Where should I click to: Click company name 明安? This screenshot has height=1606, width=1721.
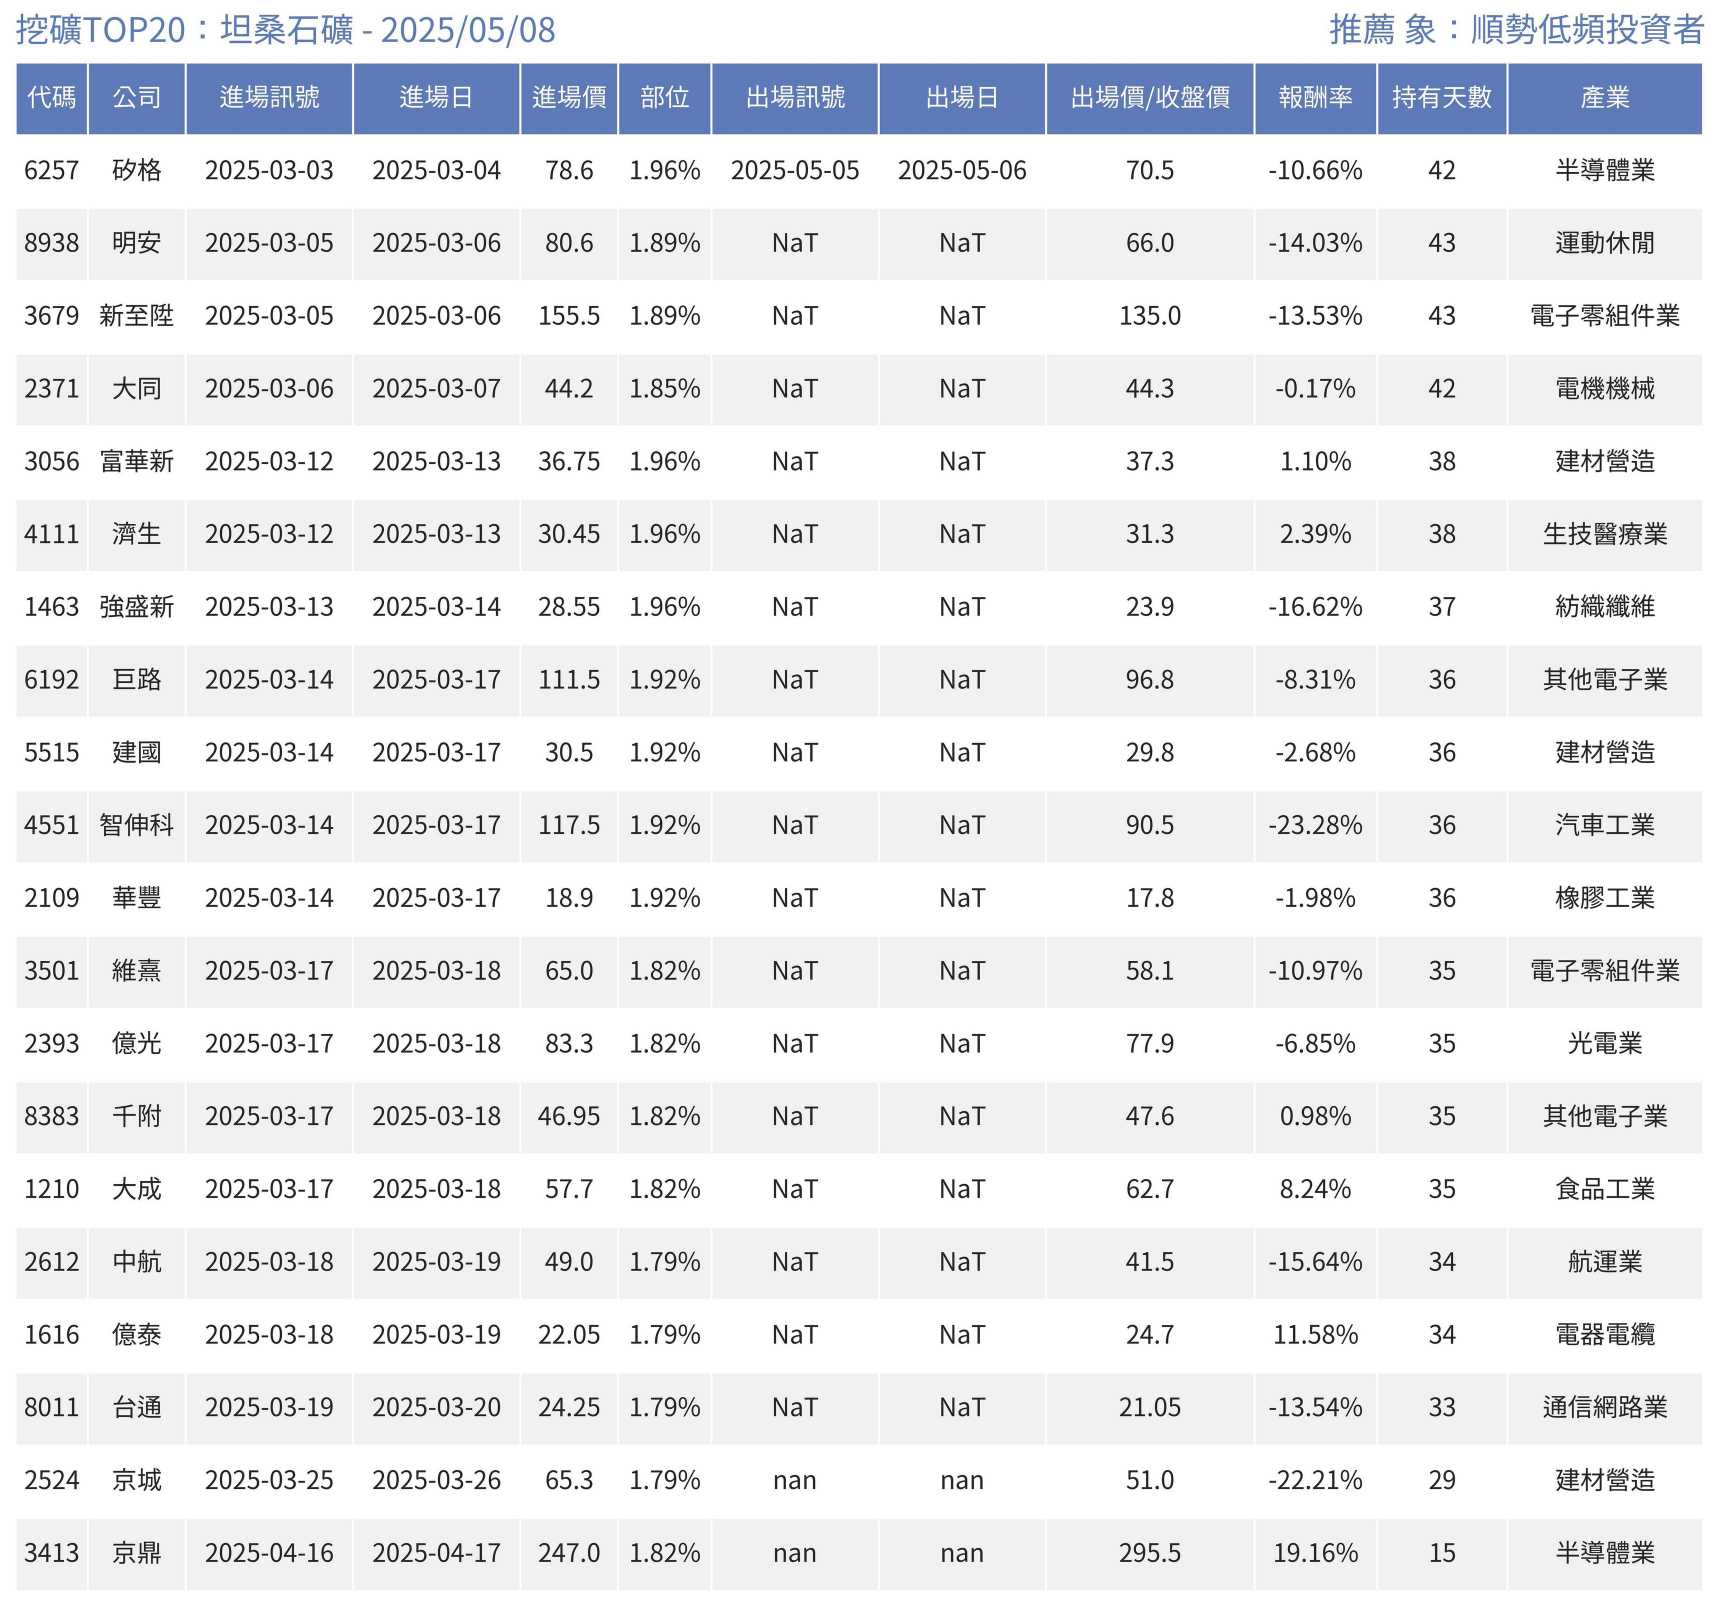point(137,244)
